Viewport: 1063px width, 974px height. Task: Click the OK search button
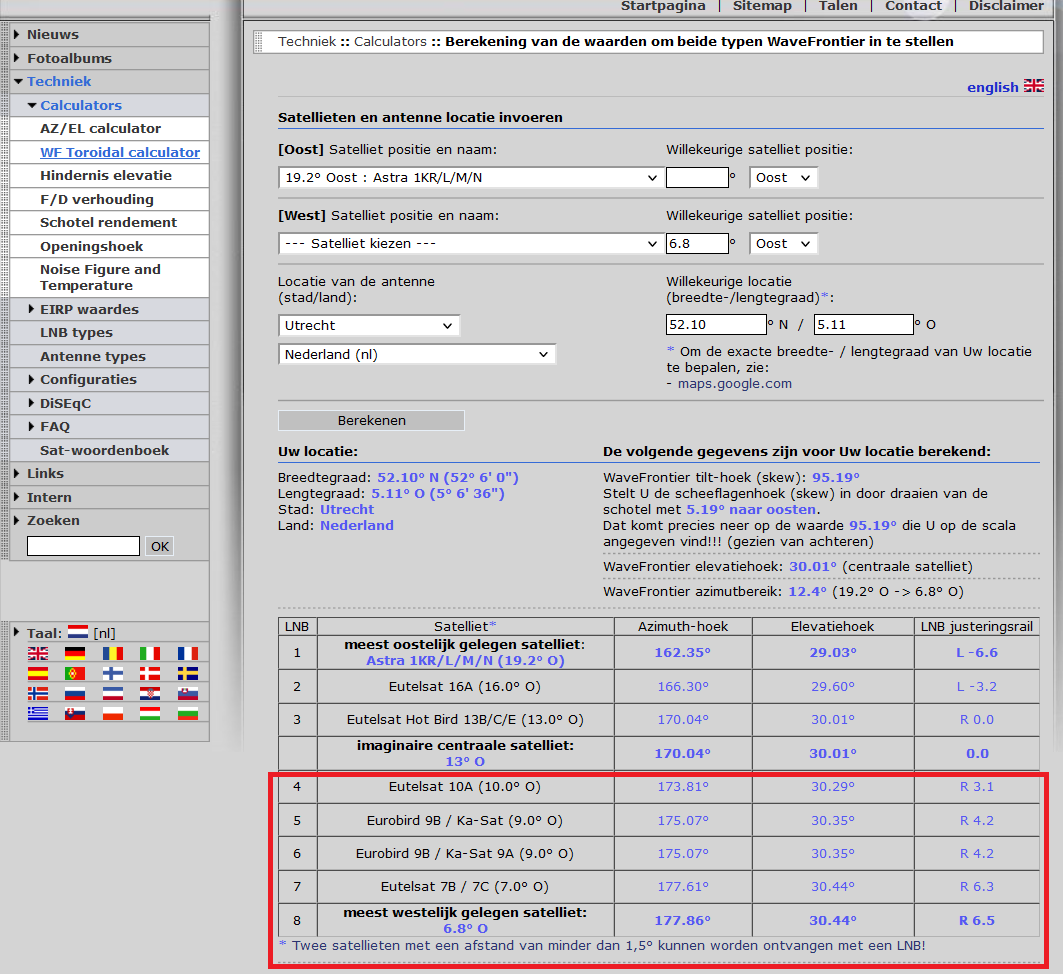tap(159, 546)
